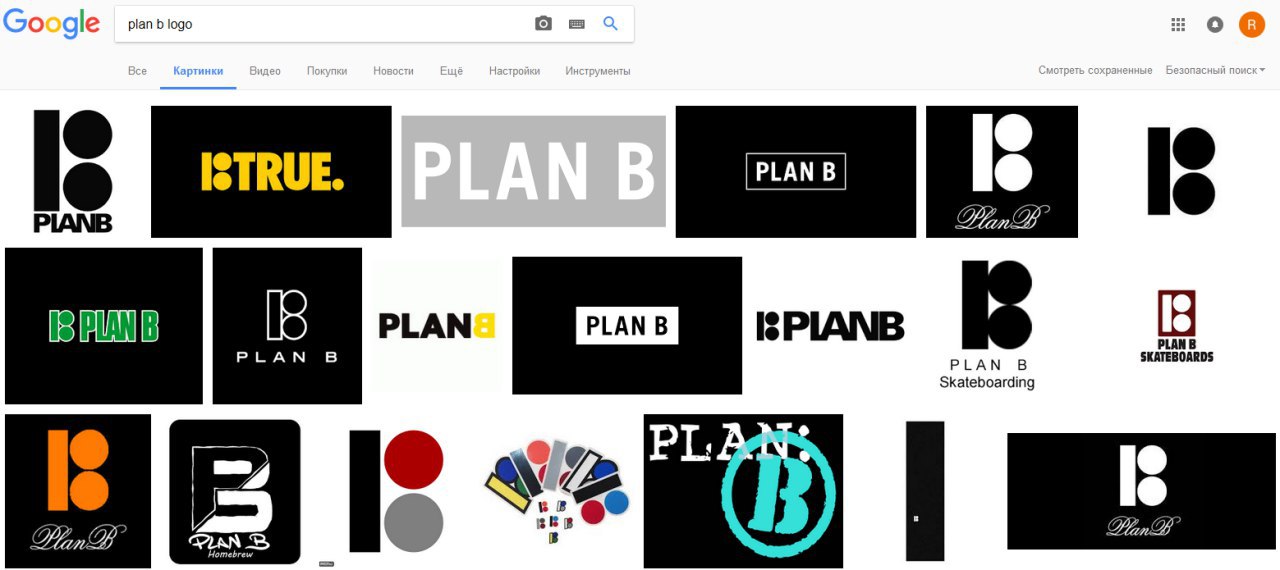Open the Смотреть сохраненные link
Image resolution: width=1280 pixels, height=570 pixels.
click(1095, 71)
